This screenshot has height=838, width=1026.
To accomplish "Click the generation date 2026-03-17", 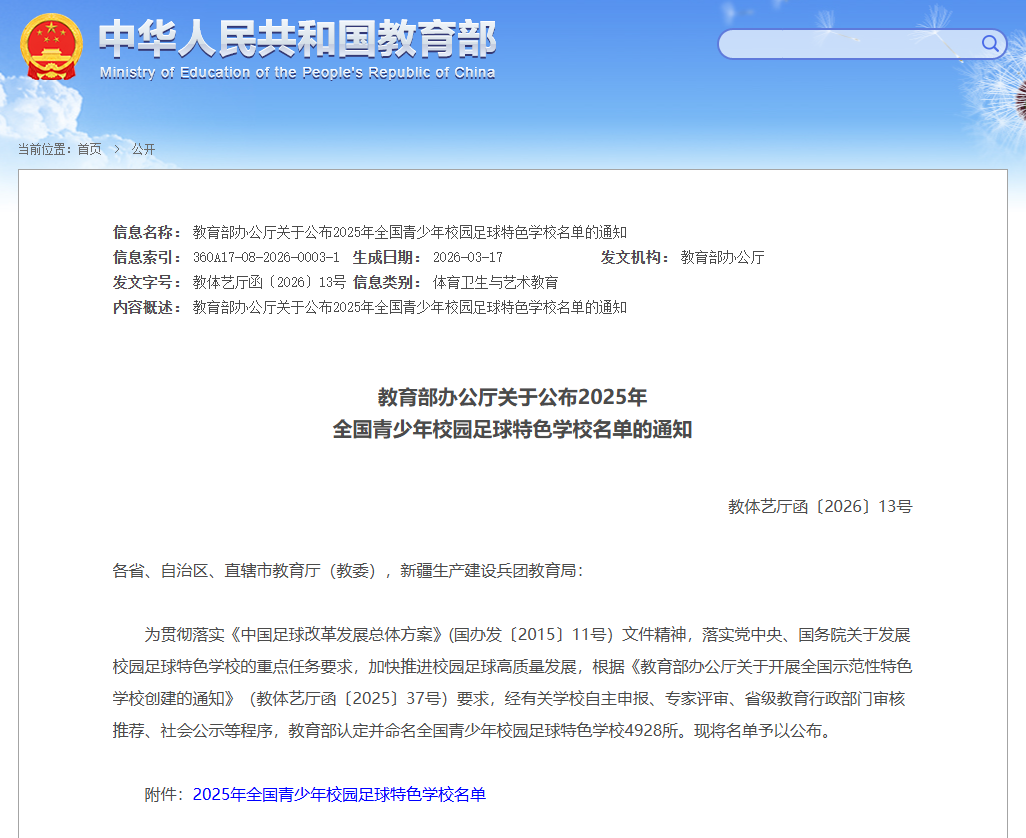I will click(467, 257).
